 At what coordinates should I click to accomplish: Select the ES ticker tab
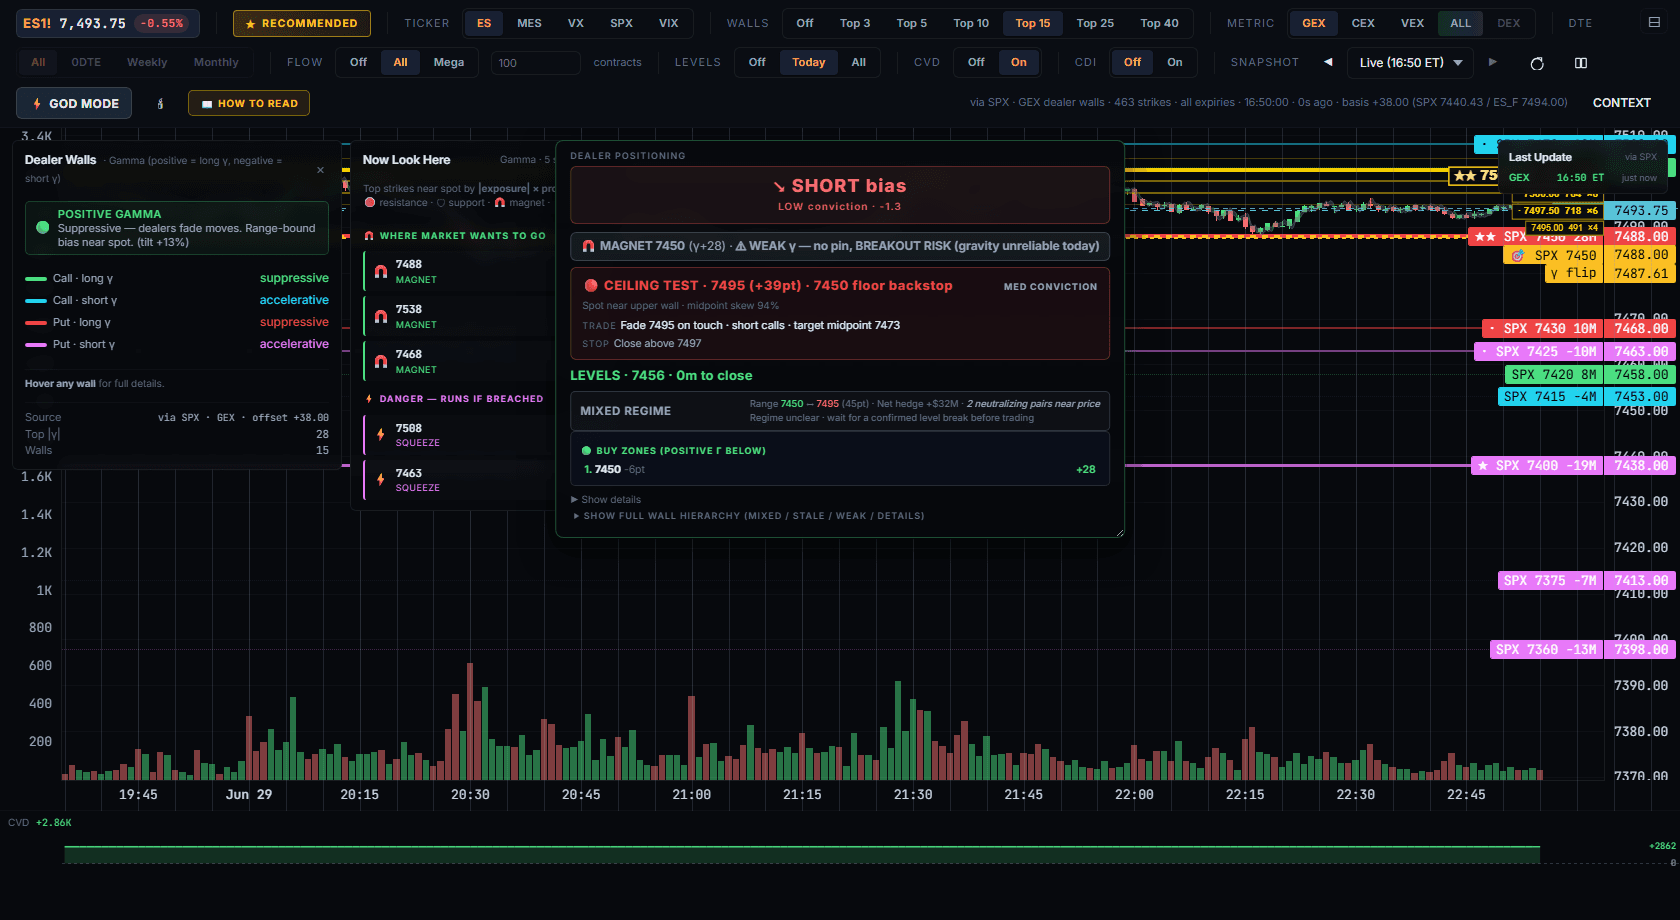click(484, 23)
